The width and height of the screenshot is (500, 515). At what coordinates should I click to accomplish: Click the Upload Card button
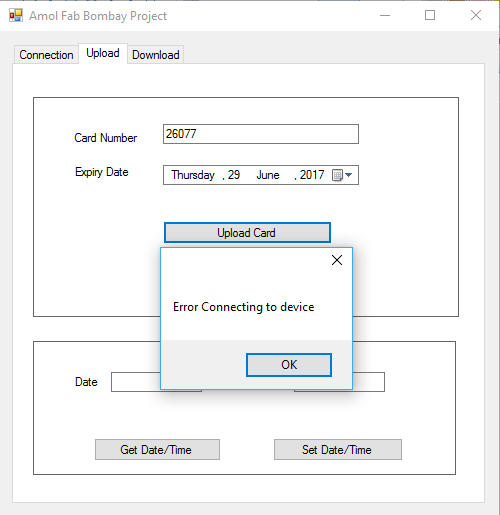coord(247,233)
